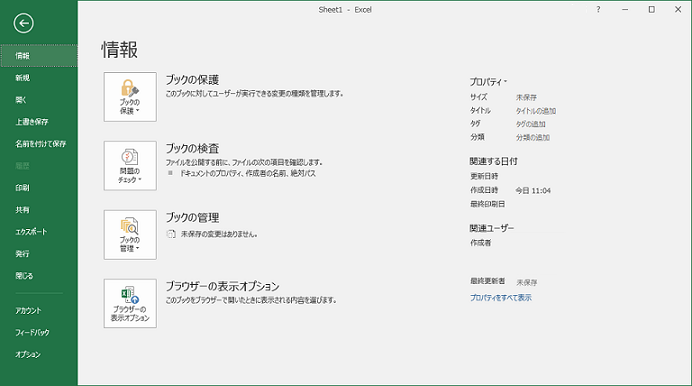Click the 関連する日付 heading
The height and width of the screenshot is (386, 692).
493,161
